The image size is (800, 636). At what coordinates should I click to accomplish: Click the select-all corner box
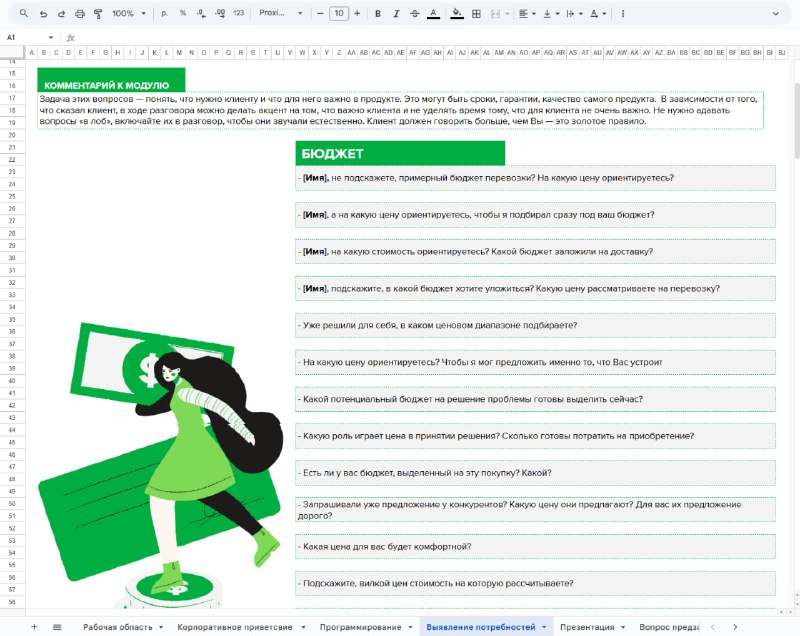point(12,52)
